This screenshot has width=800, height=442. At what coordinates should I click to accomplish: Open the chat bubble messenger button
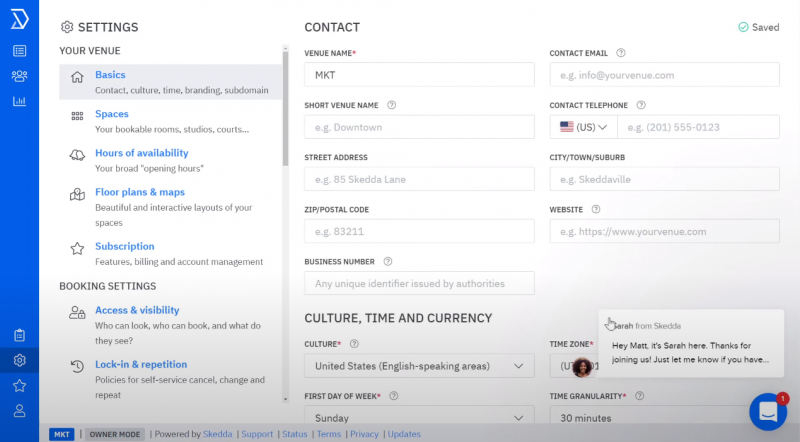click(768, 411)
